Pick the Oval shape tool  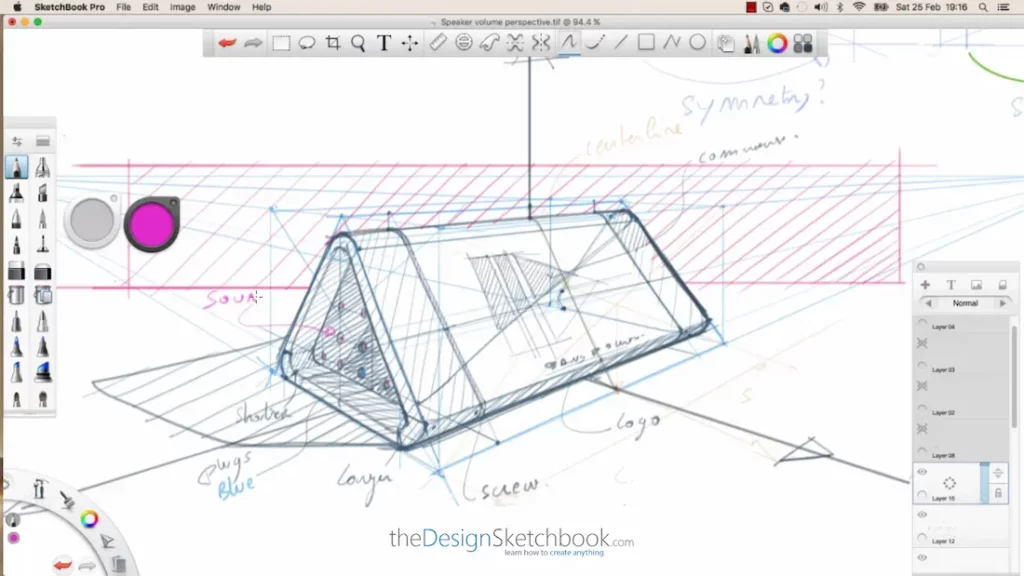point(697,43)
